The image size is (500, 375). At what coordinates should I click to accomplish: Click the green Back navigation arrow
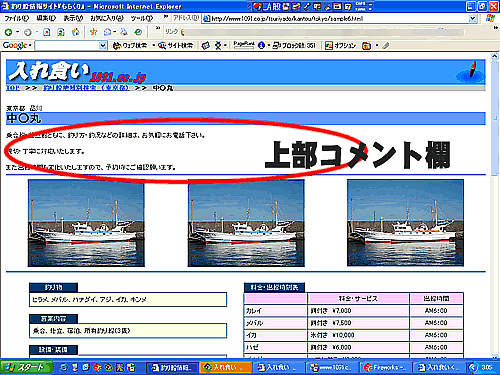(x=8, y=32)
